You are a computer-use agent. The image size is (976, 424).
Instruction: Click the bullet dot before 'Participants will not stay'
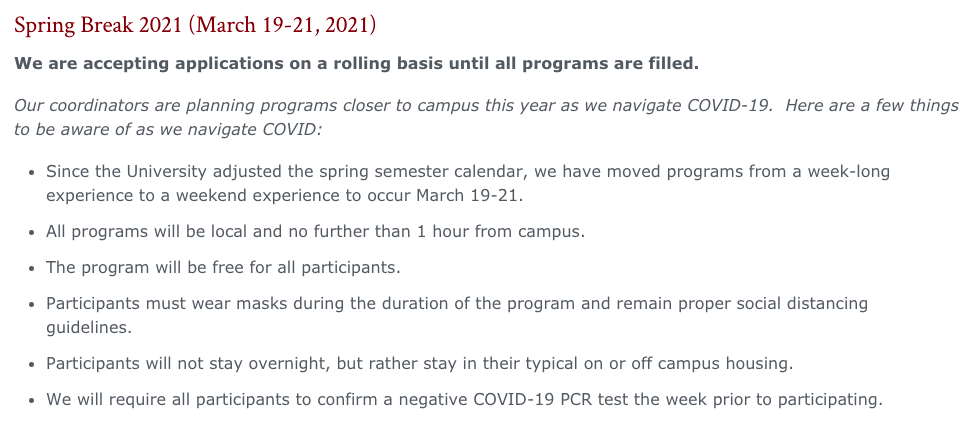click(32, 365)
